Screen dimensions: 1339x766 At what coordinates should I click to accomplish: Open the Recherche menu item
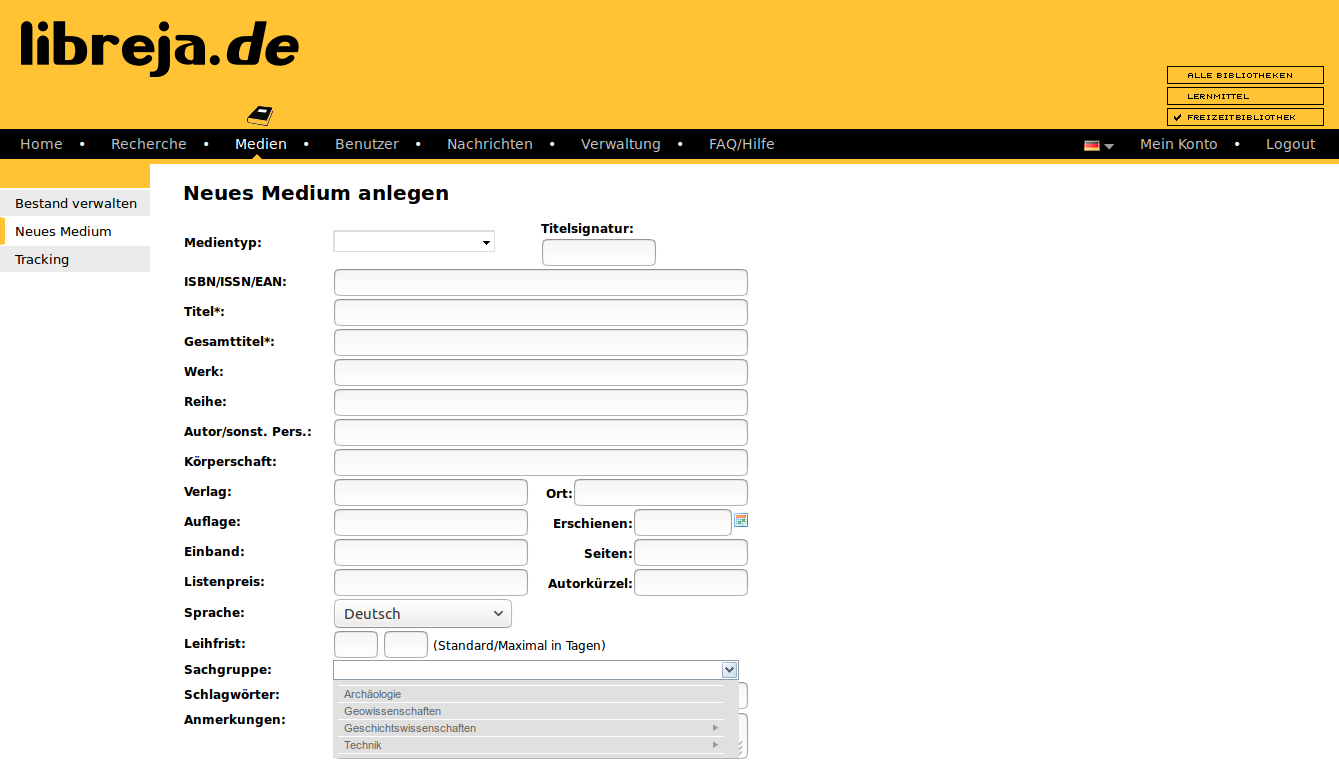pos(148,144)
